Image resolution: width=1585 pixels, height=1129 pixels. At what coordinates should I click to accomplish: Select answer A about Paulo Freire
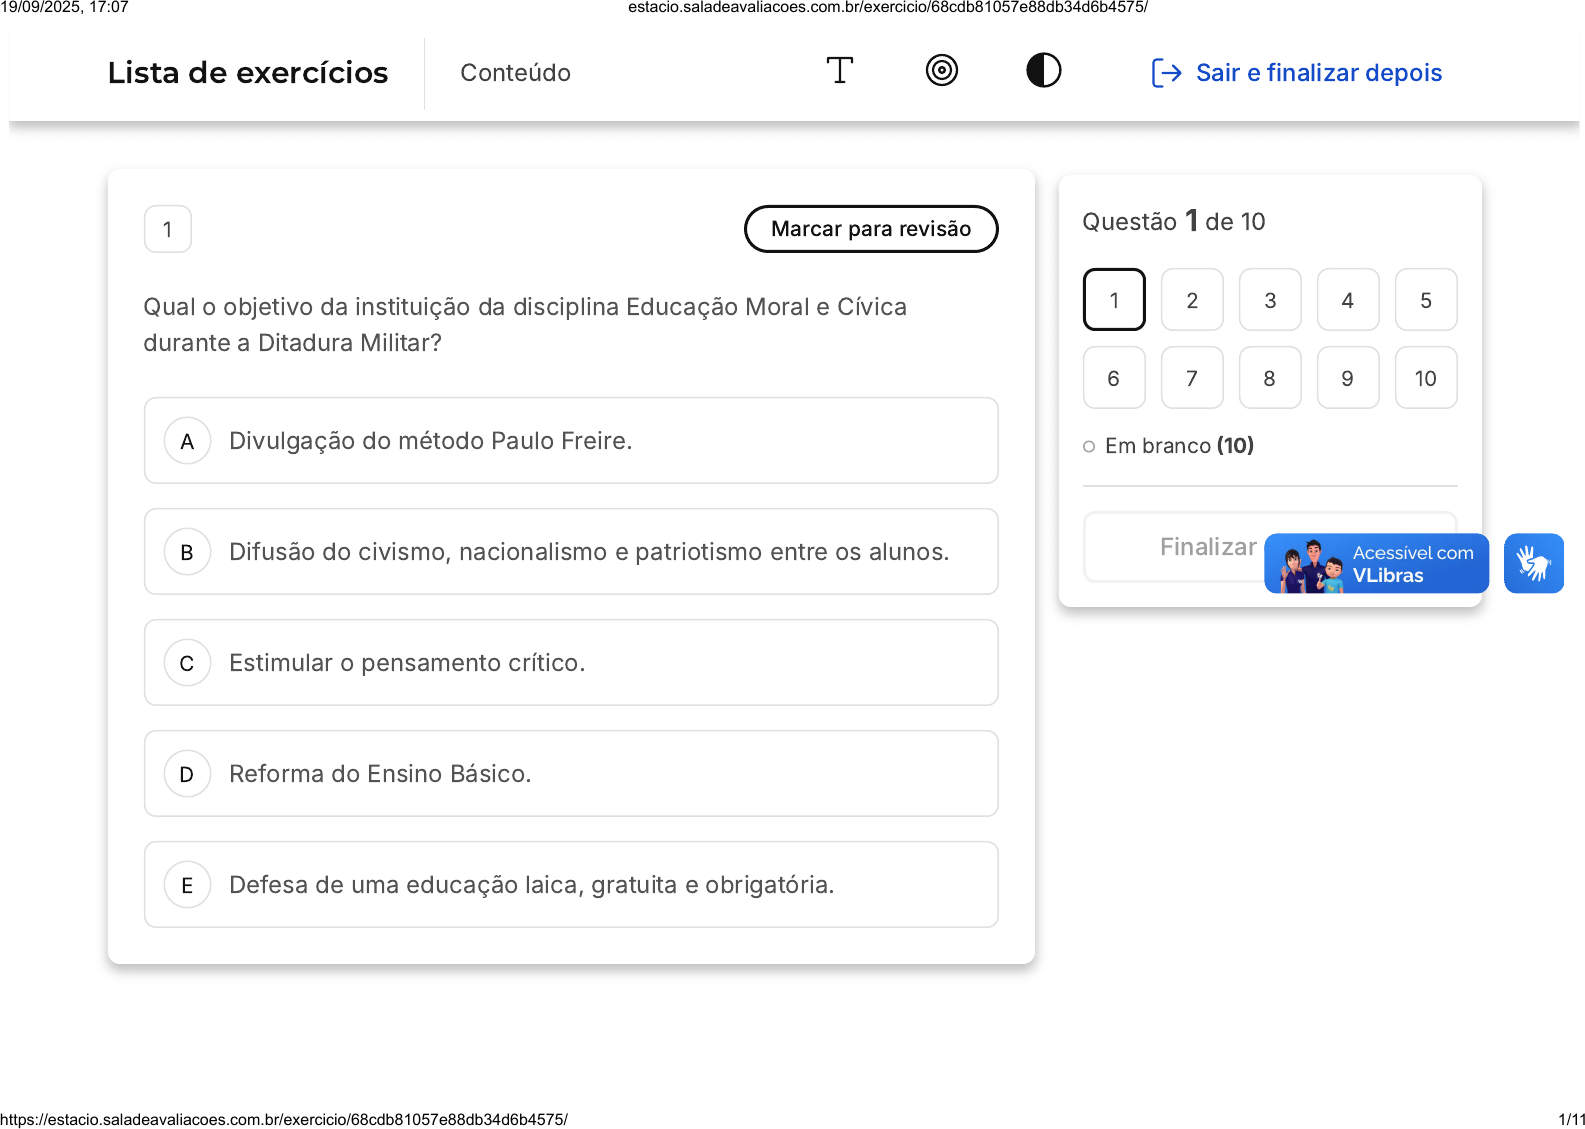point(571,441)
